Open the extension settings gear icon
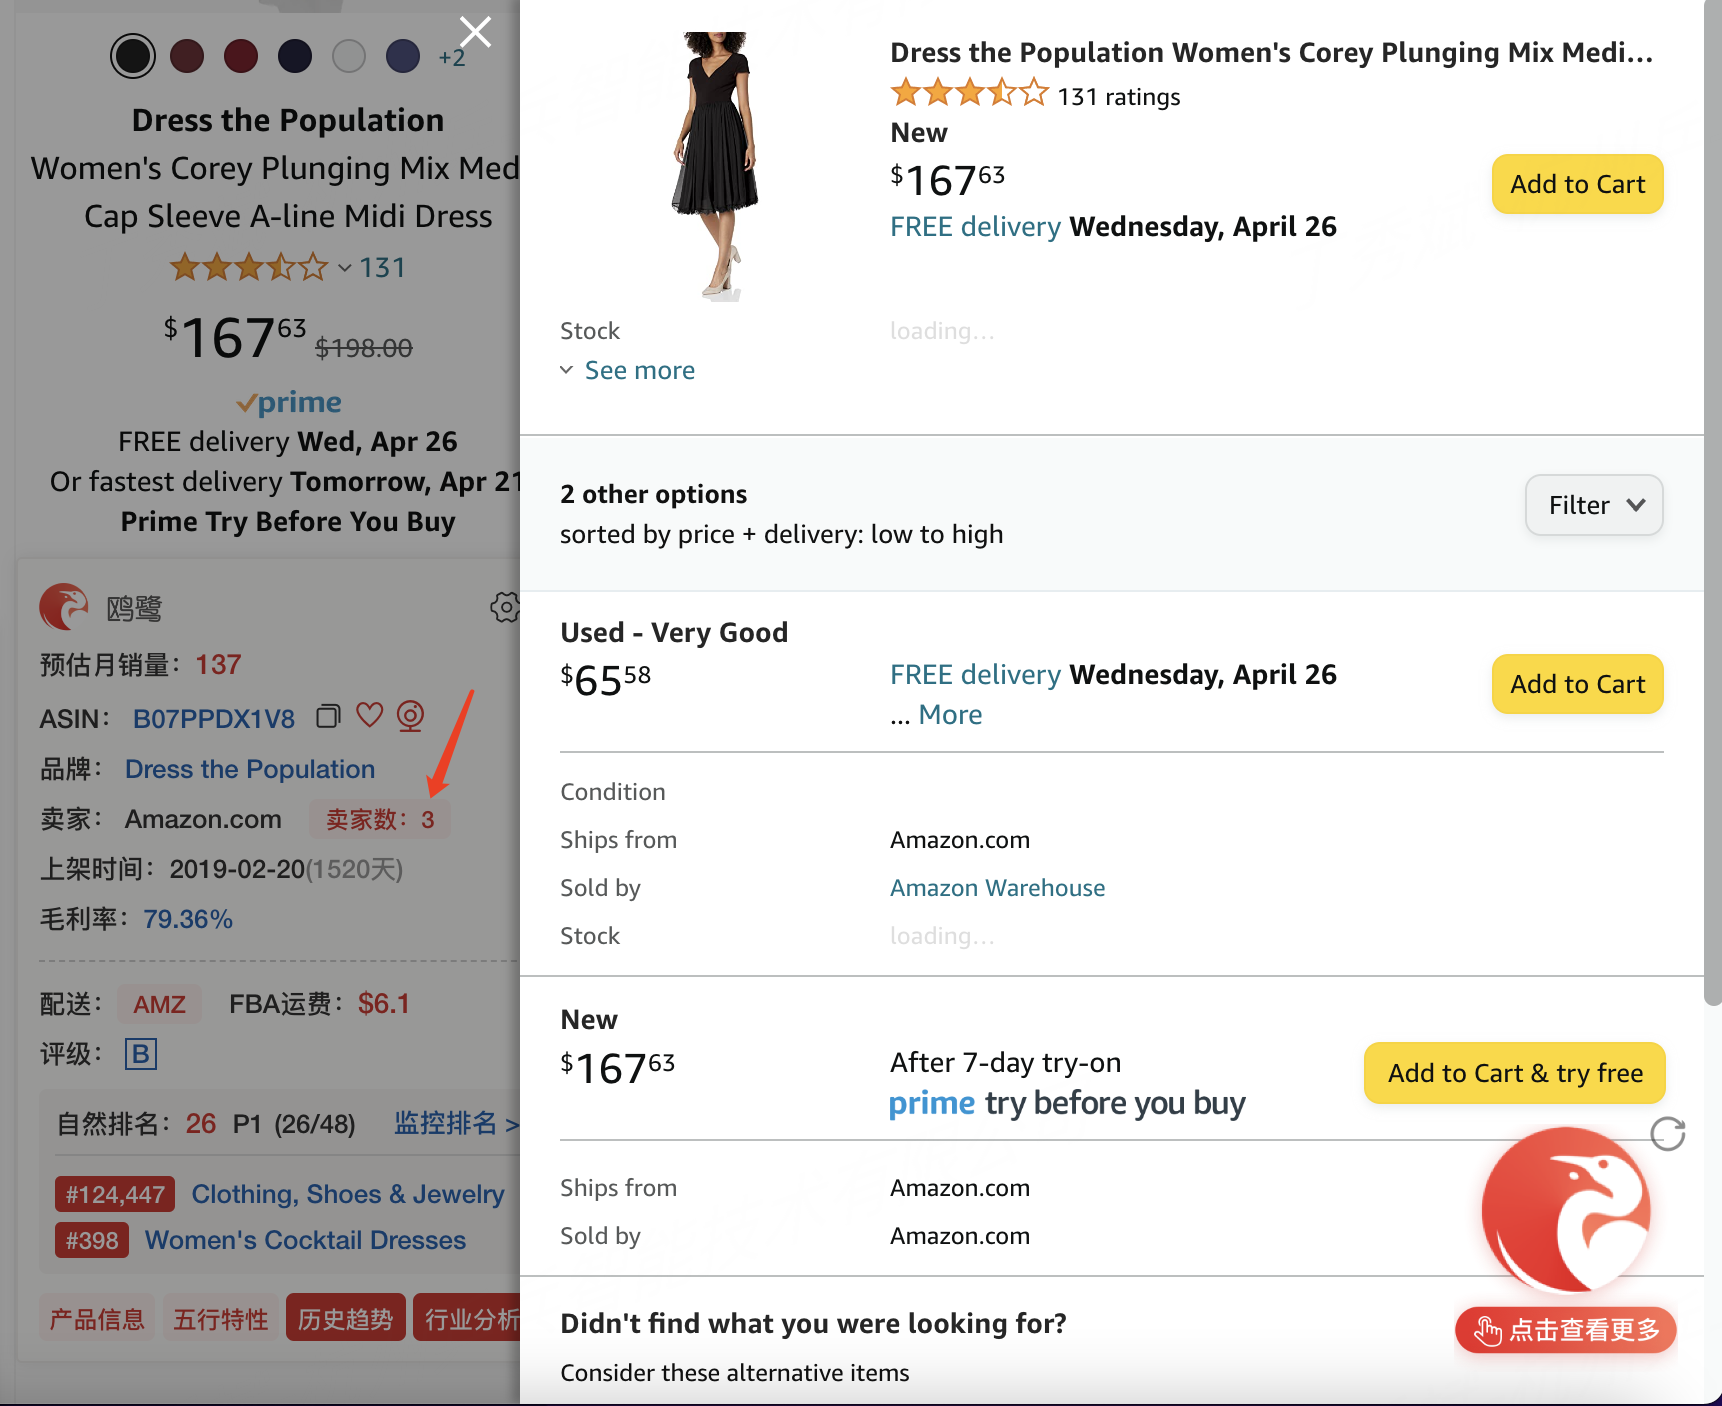The height and width of the screenshot is (1406, 1722). point(505,607)
